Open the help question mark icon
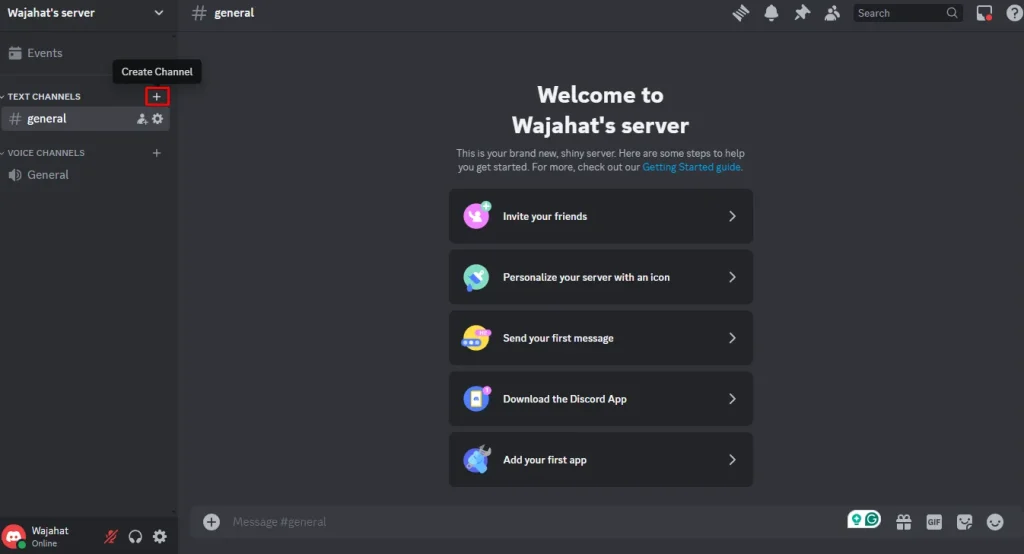 [x=1014, y=13]
